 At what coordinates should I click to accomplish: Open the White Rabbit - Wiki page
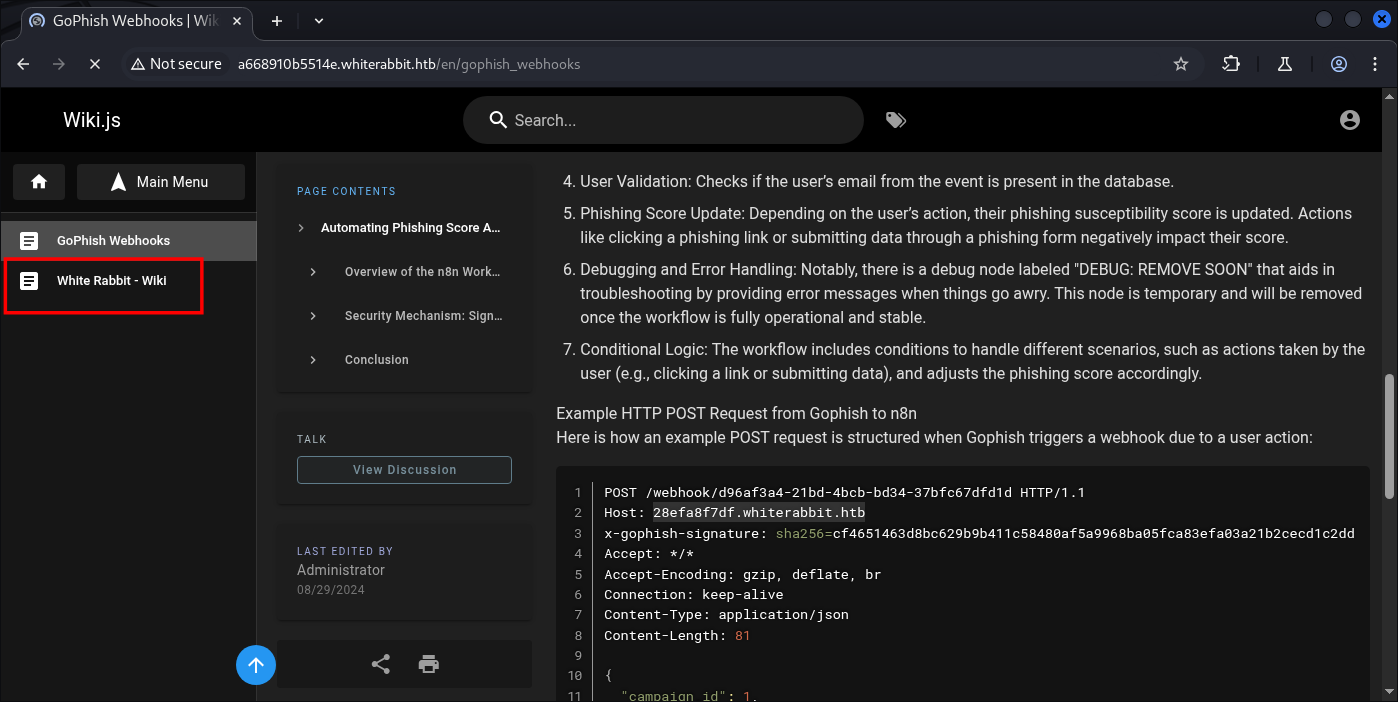point(111,281)
